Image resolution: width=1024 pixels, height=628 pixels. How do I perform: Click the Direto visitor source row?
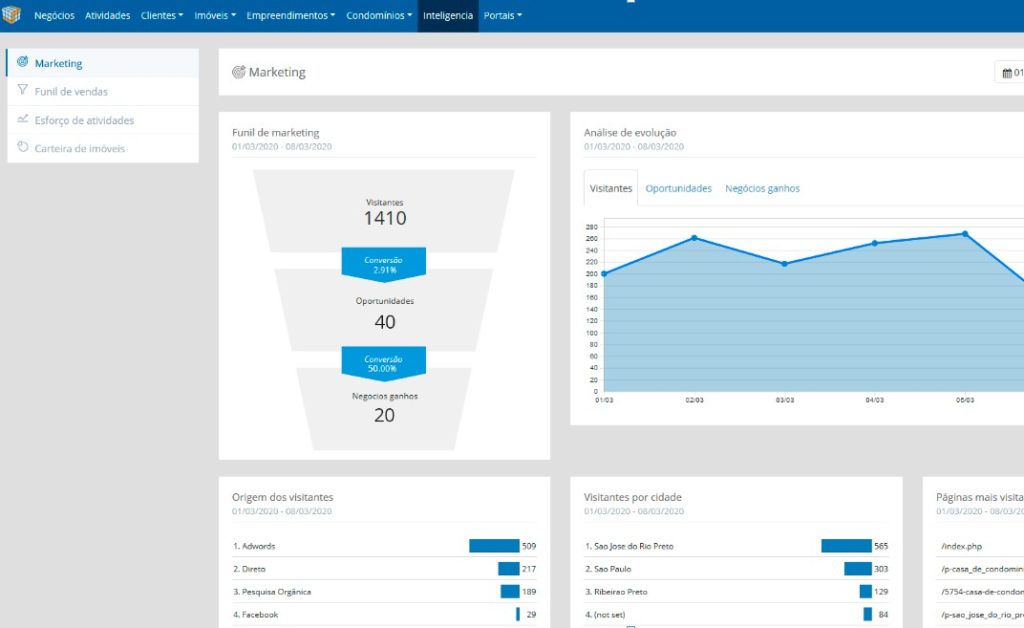point(384,569)
